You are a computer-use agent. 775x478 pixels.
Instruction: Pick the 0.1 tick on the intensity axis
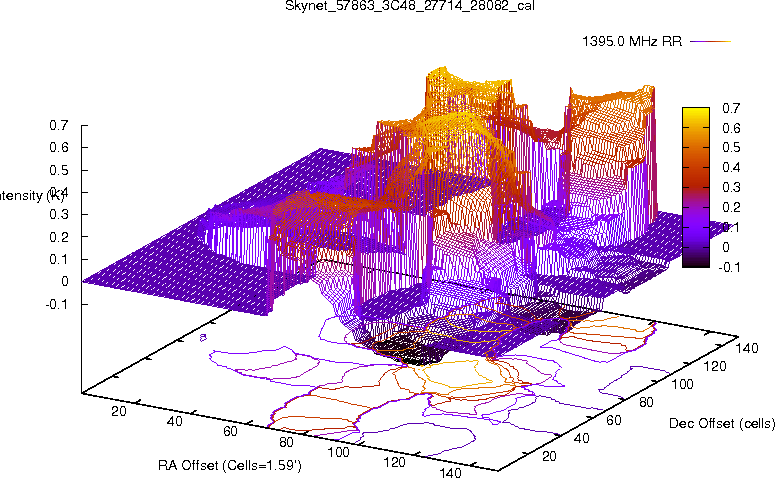pyautogui.click(x=58, y=259)
